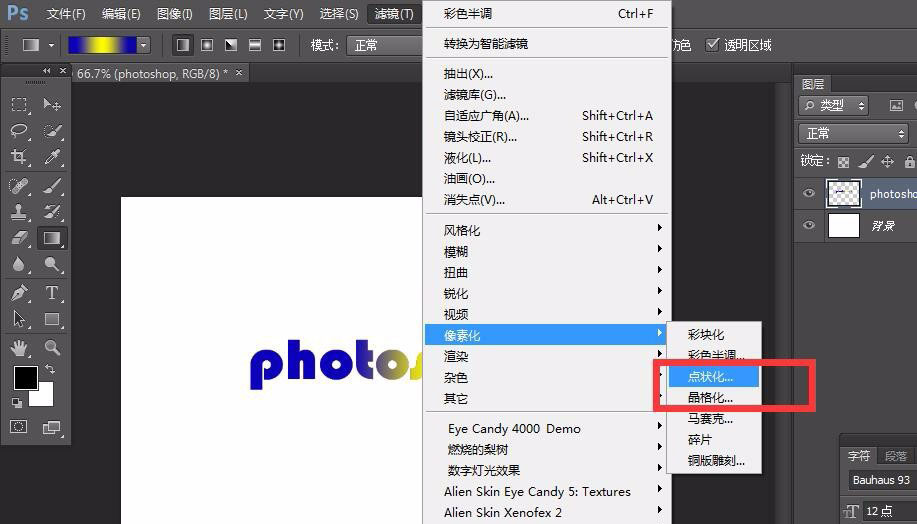Choose reflected gradient style

click(255, 44)
